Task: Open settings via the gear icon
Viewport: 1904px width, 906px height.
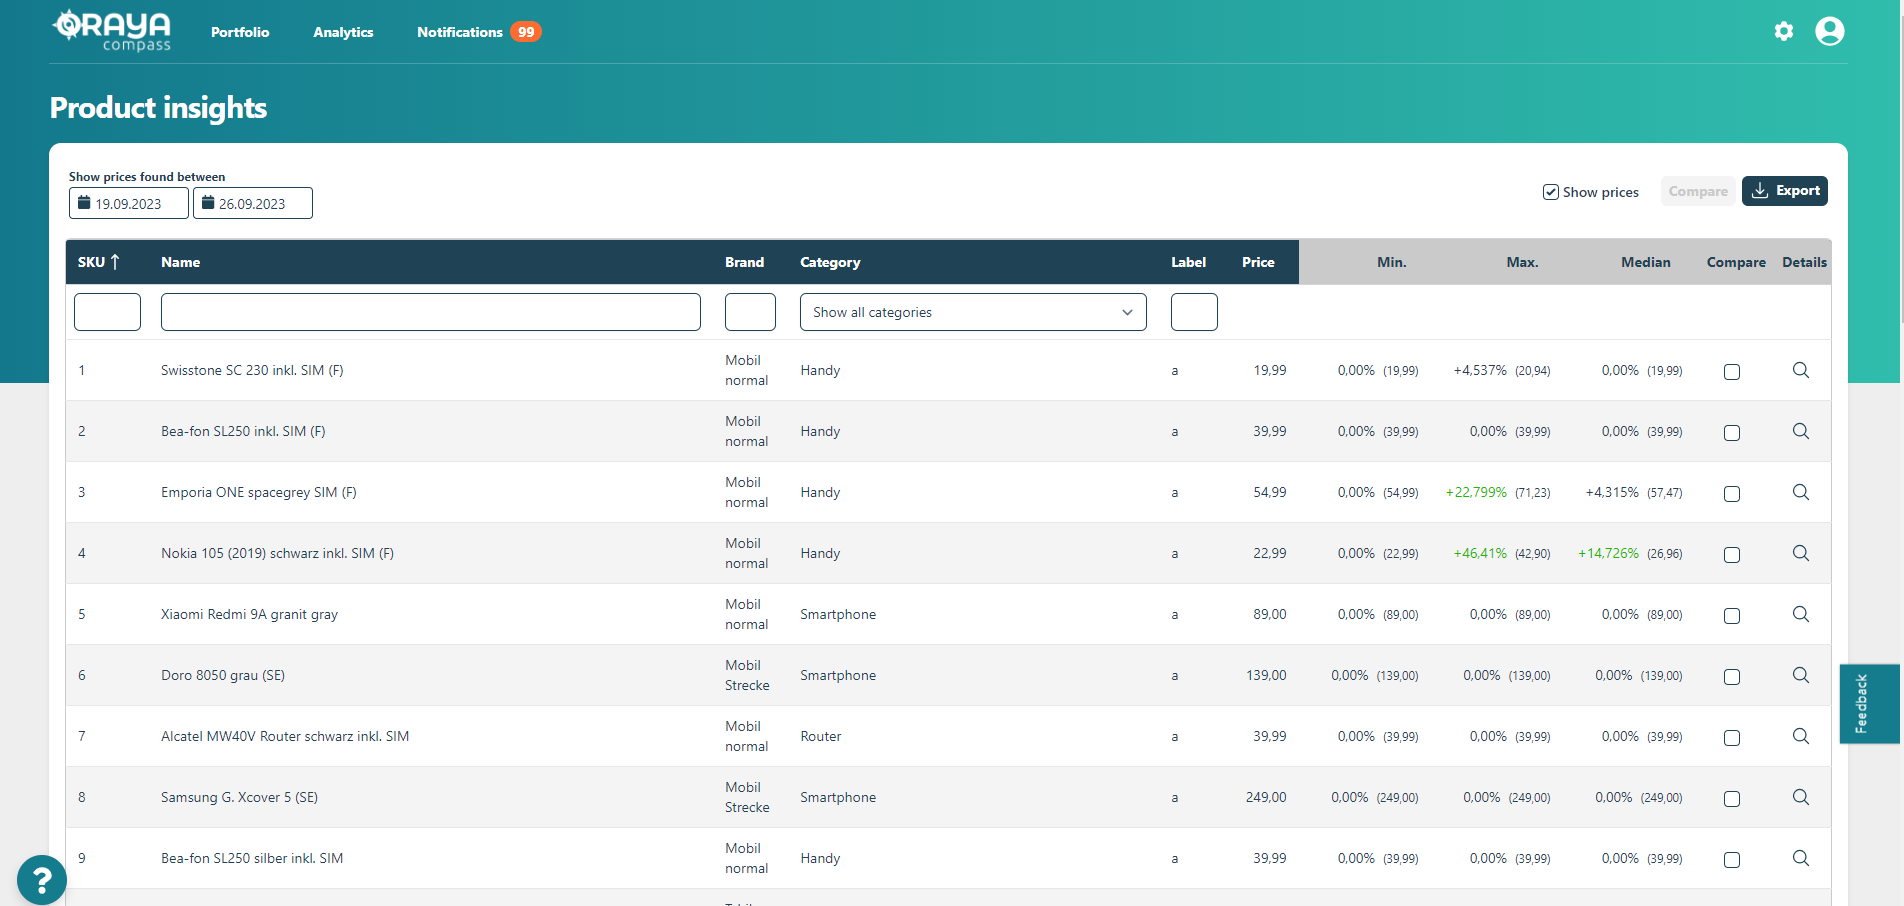Action: pos(1784,31)
